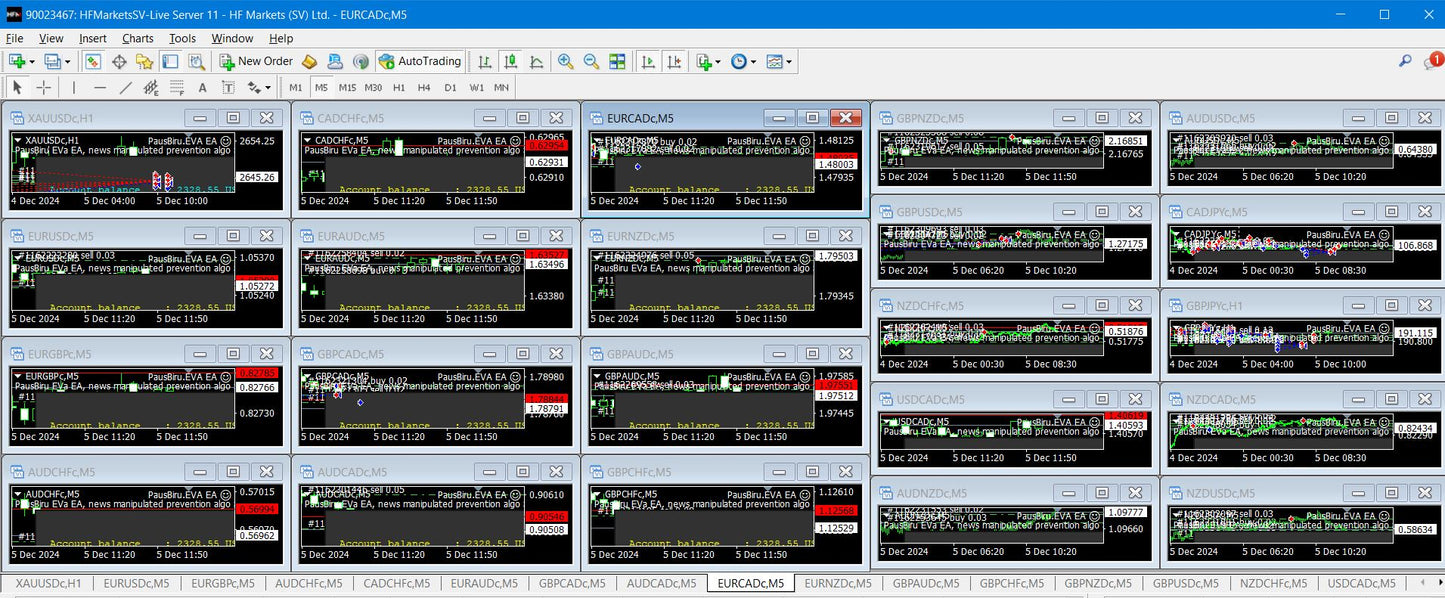Viewport: 1445px width, 598px height.
Task: Select the text label tool (A)
Action: coord(202,88)
